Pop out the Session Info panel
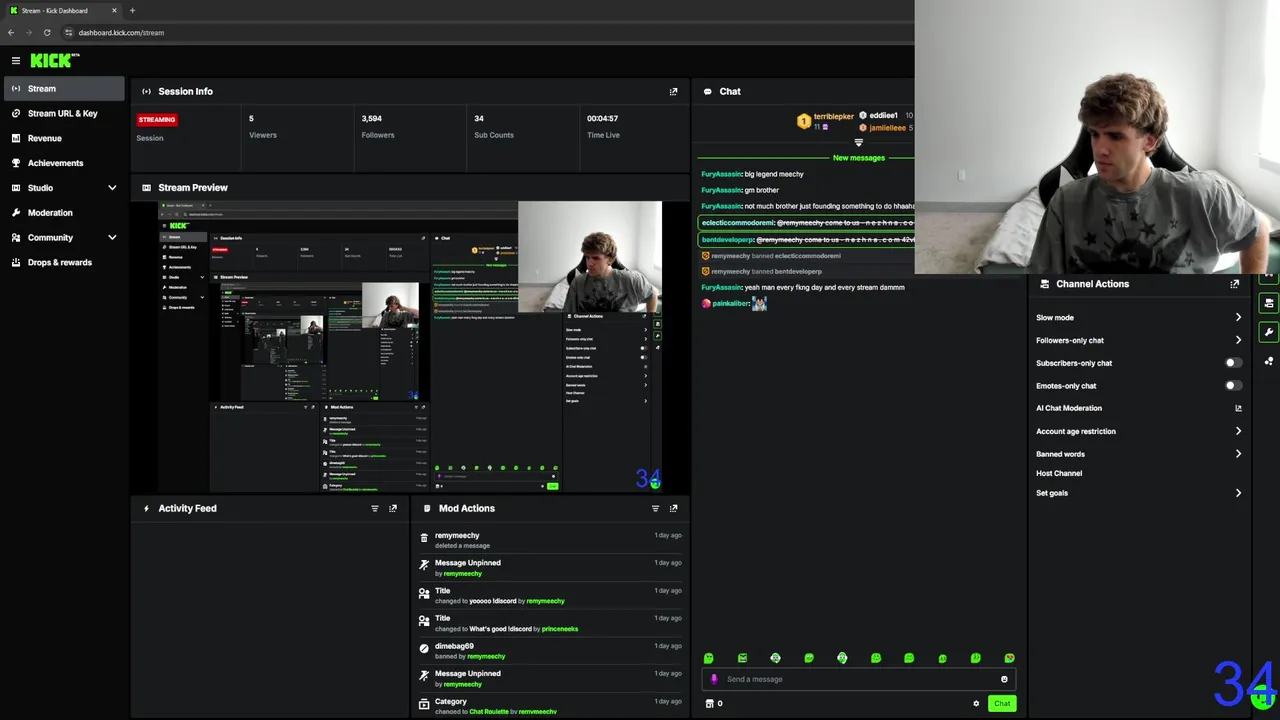 tap(673, 91)
